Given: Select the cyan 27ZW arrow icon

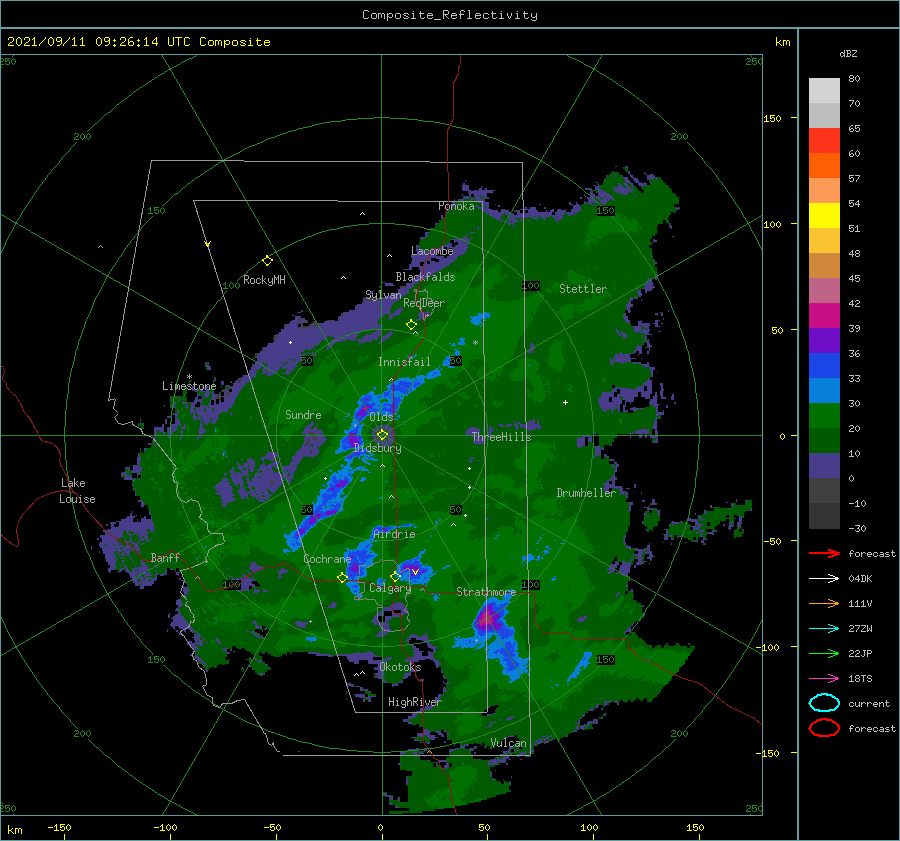Looking at the screenshot, I should (x=824, y=629).
